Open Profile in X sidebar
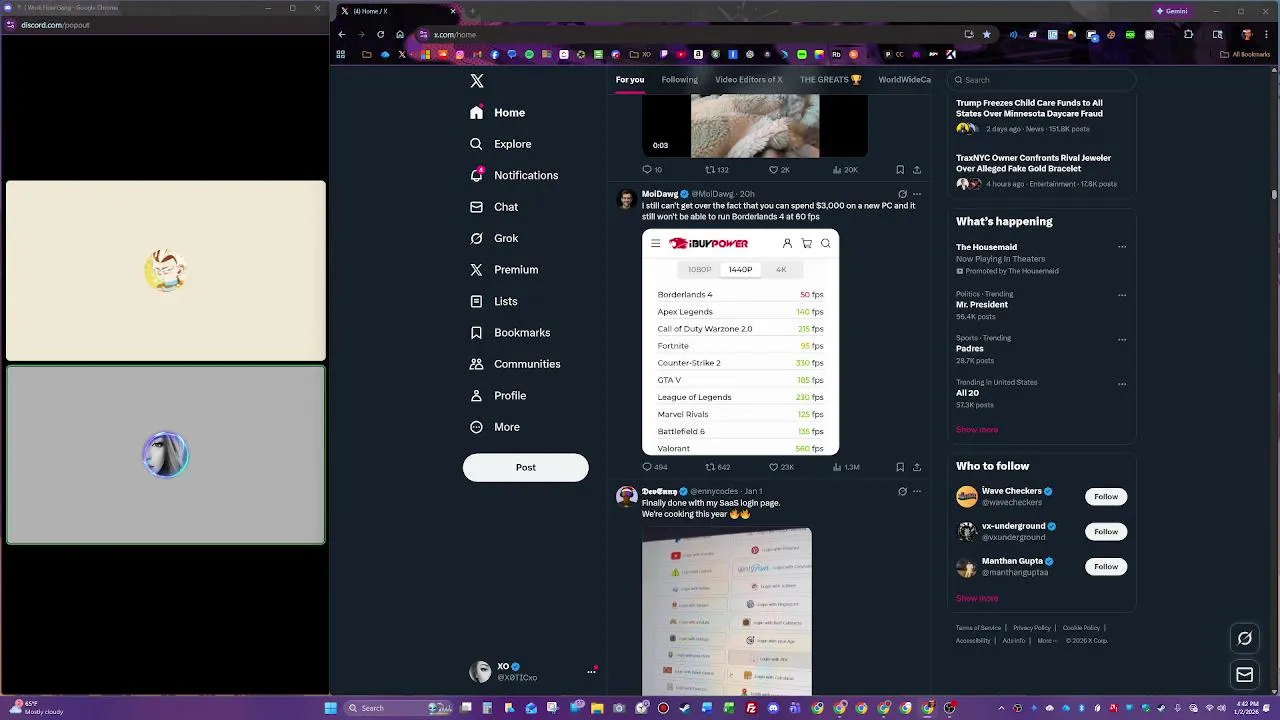 [498, 396]
